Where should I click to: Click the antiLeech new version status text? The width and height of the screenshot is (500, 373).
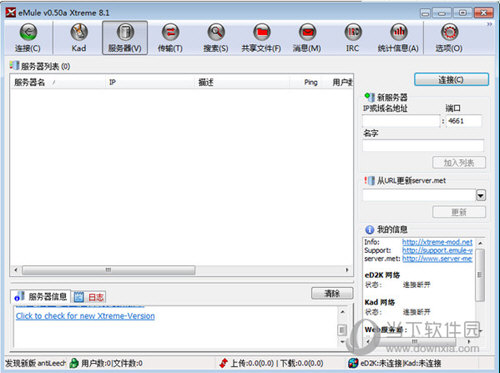(x=35, y=363)
